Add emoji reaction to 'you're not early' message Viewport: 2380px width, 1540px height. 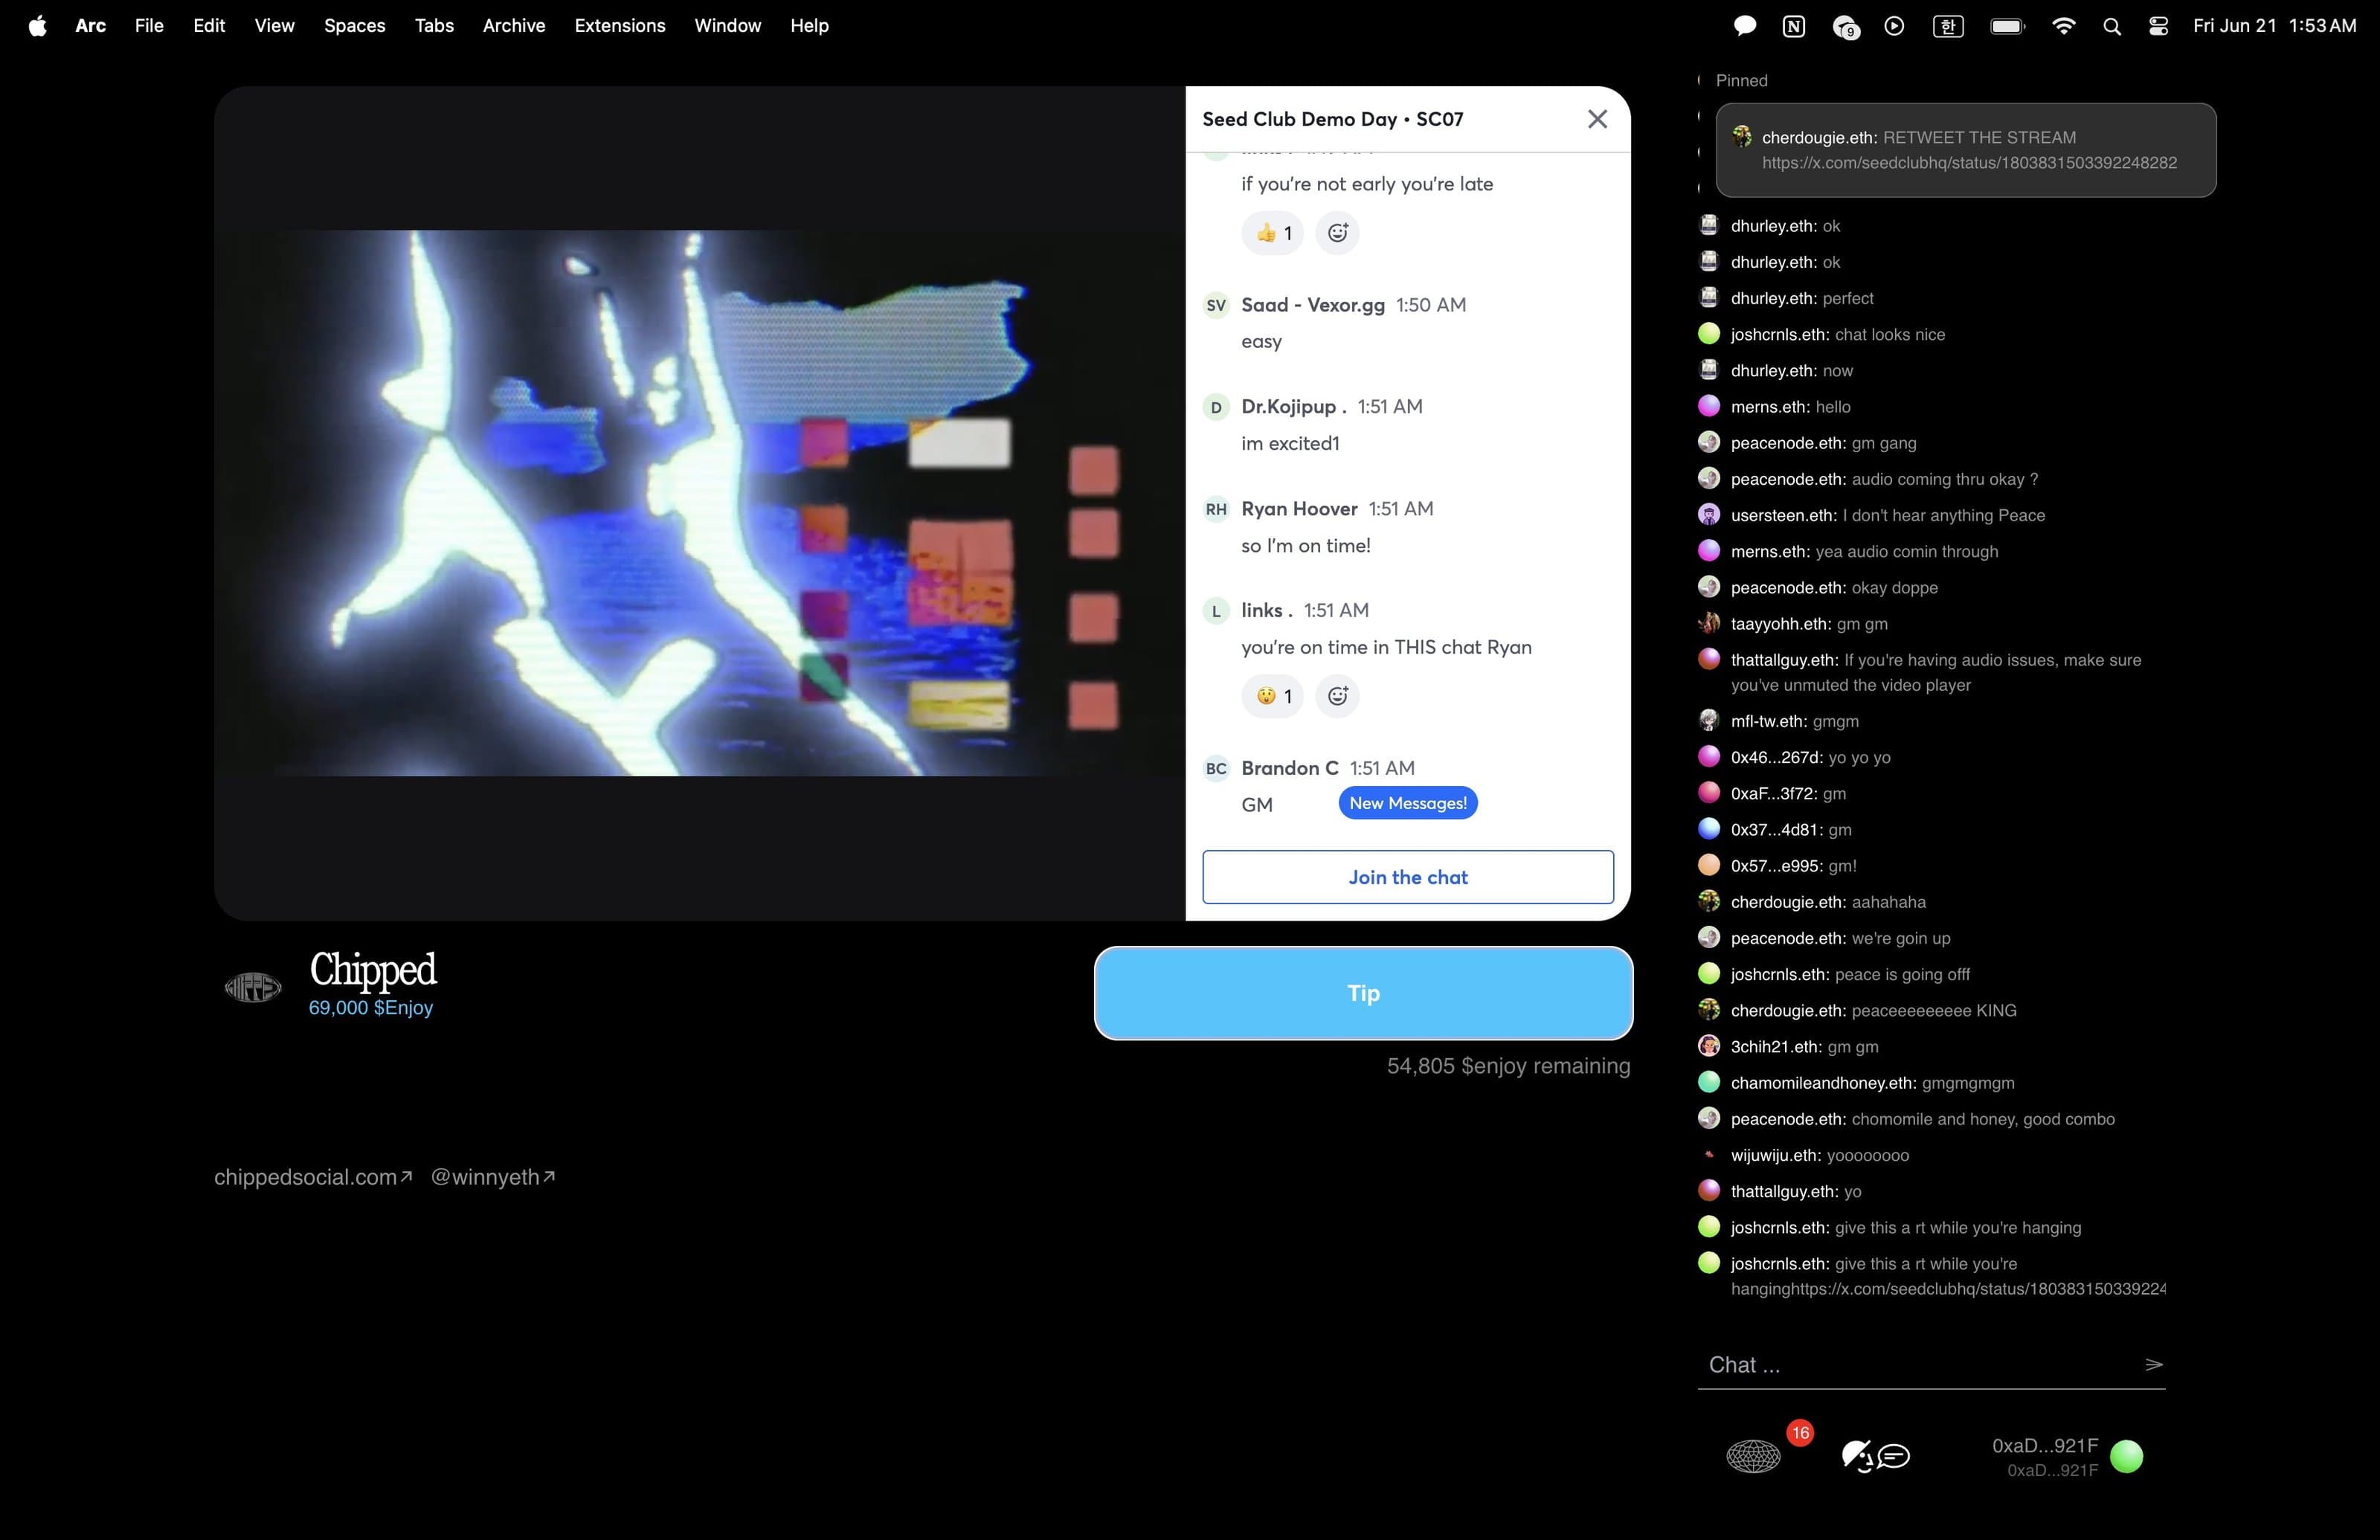pos(1337,233)
